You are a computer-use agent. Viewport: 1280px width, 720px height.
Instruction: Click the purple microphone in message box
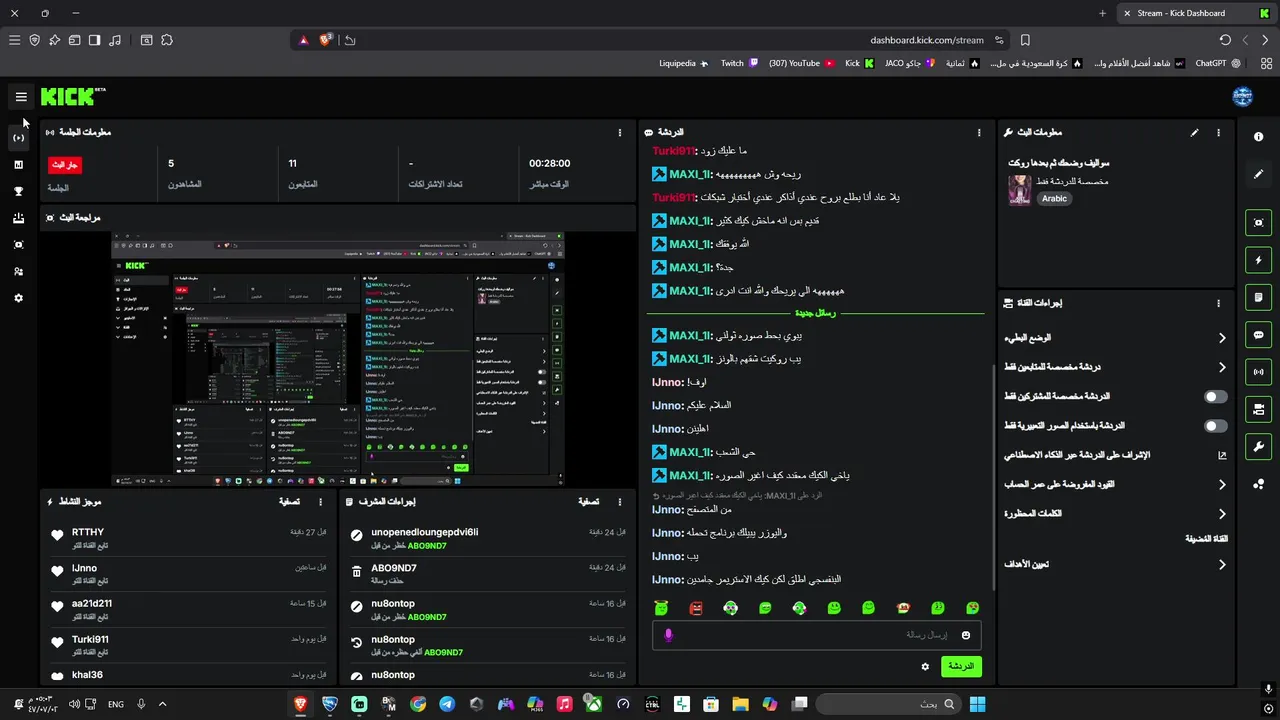pyautogui.click(x=669, y=635)
